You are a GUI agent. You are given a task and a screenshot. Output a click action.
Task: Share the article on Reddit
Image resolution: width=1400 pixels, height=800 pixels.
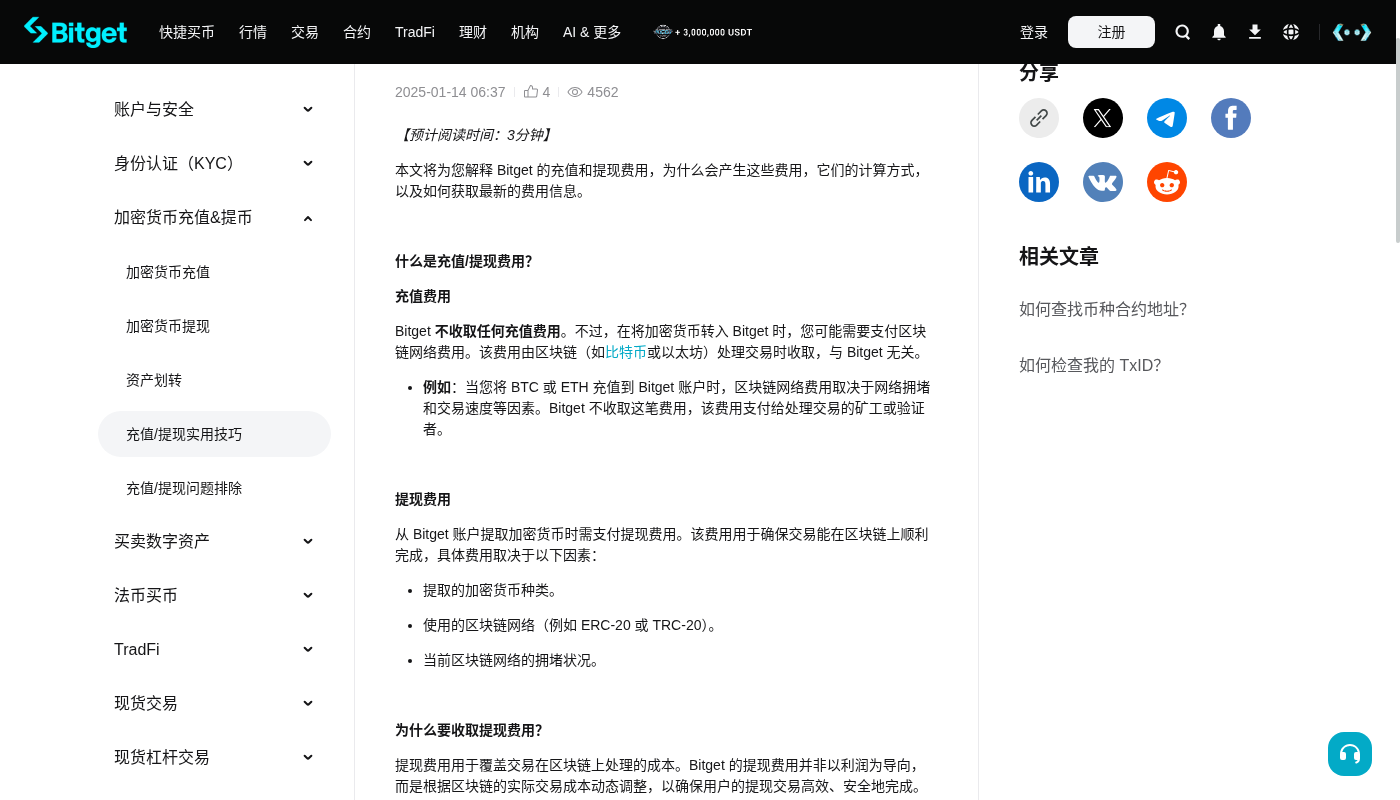(1167, 182)
